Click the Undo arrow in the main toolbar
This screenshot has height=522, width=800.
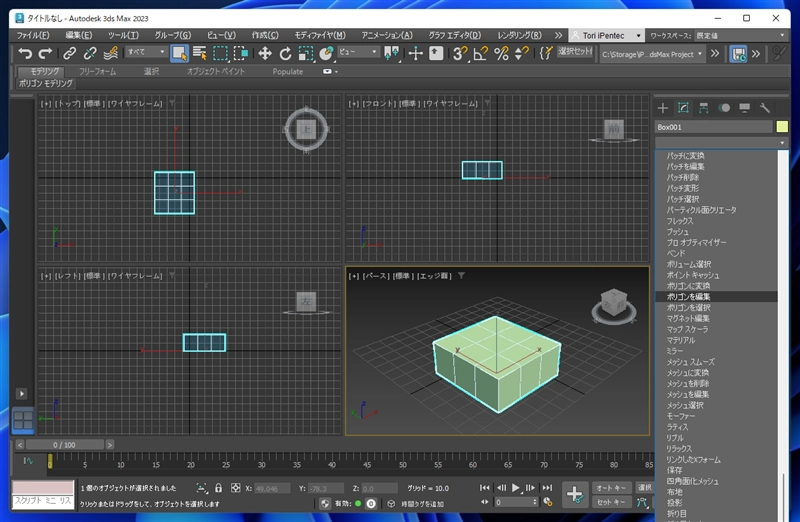point(24,53)
